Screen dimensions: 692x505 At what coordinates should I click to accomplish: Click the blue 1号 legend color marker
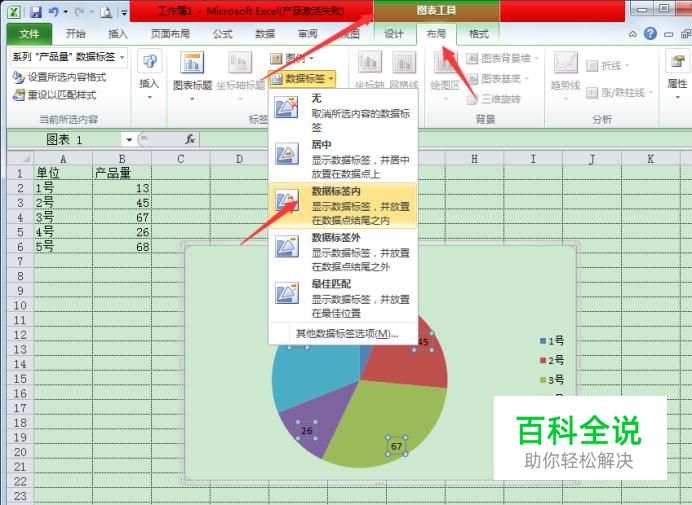(x=543, y=341)
